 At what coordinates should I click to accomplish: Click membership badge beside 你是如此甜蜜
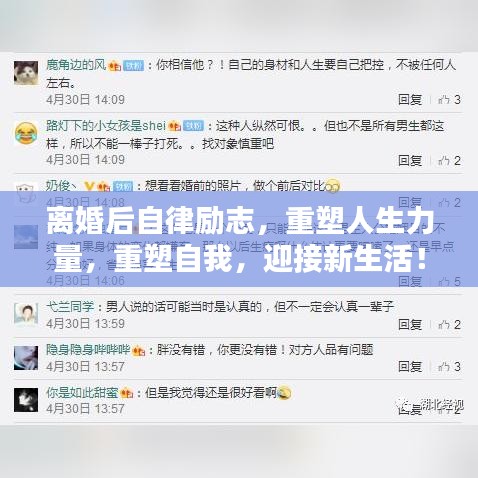coord(127,393)
